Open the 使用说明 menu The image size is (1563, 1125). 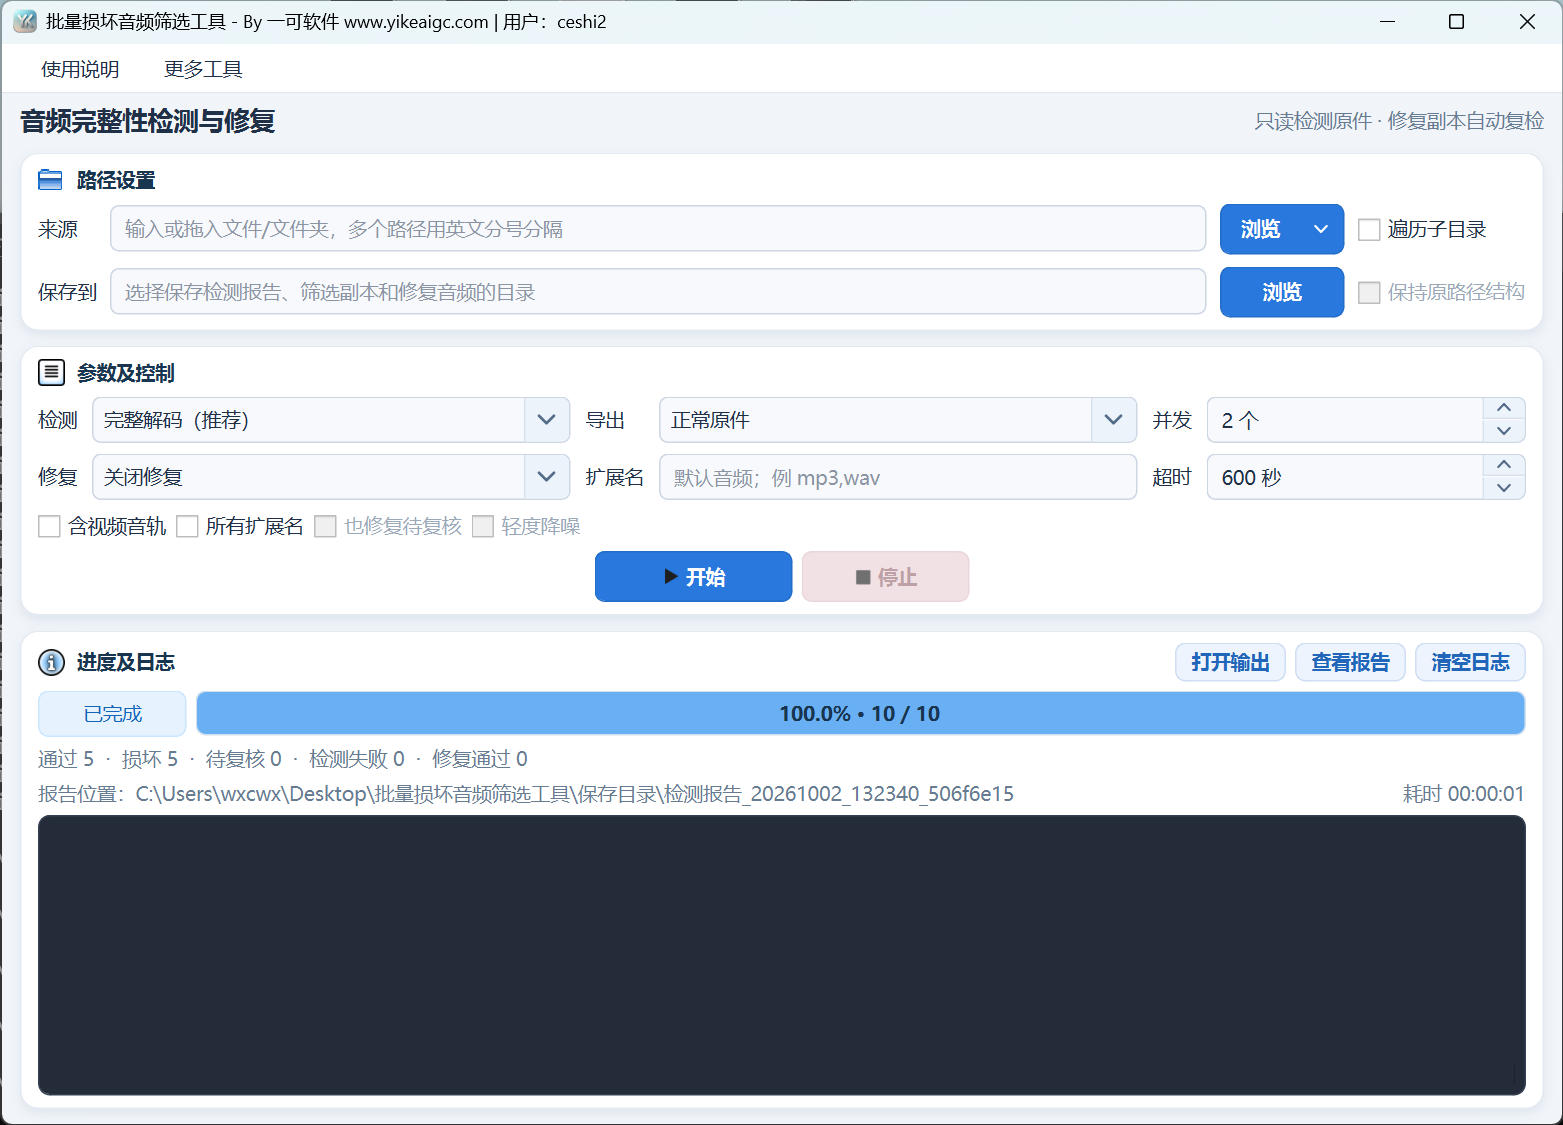[80, 69]
